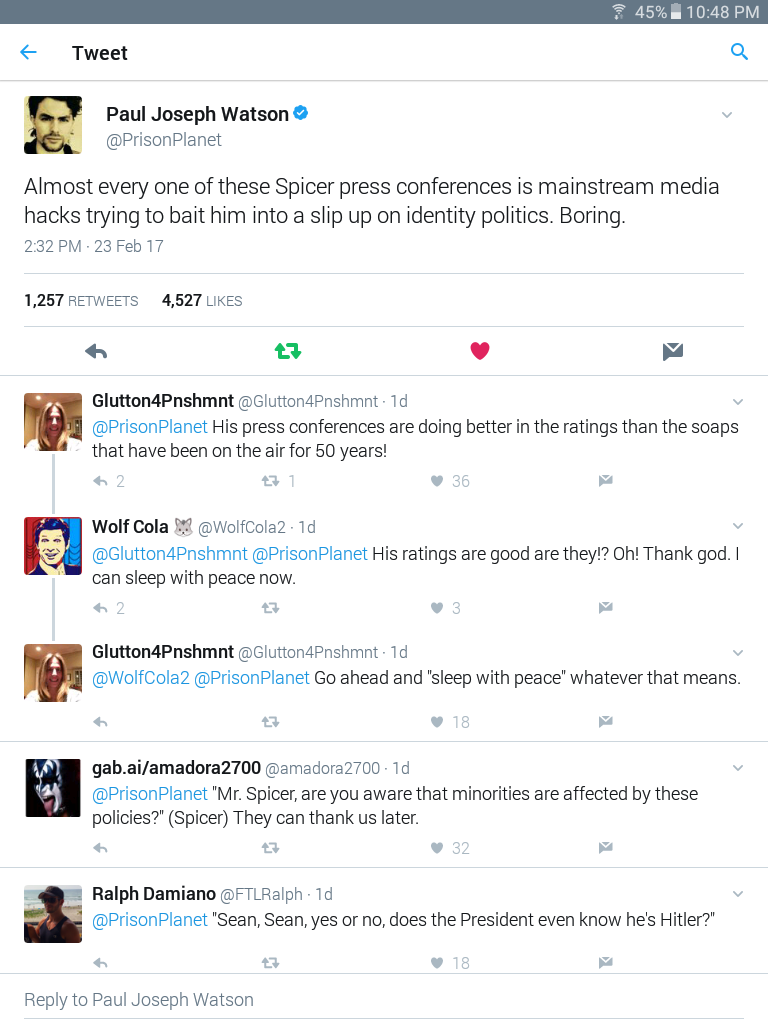Undo the retweet on the main tweet
Screen dimensions: 768x1024
[x=288, y=351]
